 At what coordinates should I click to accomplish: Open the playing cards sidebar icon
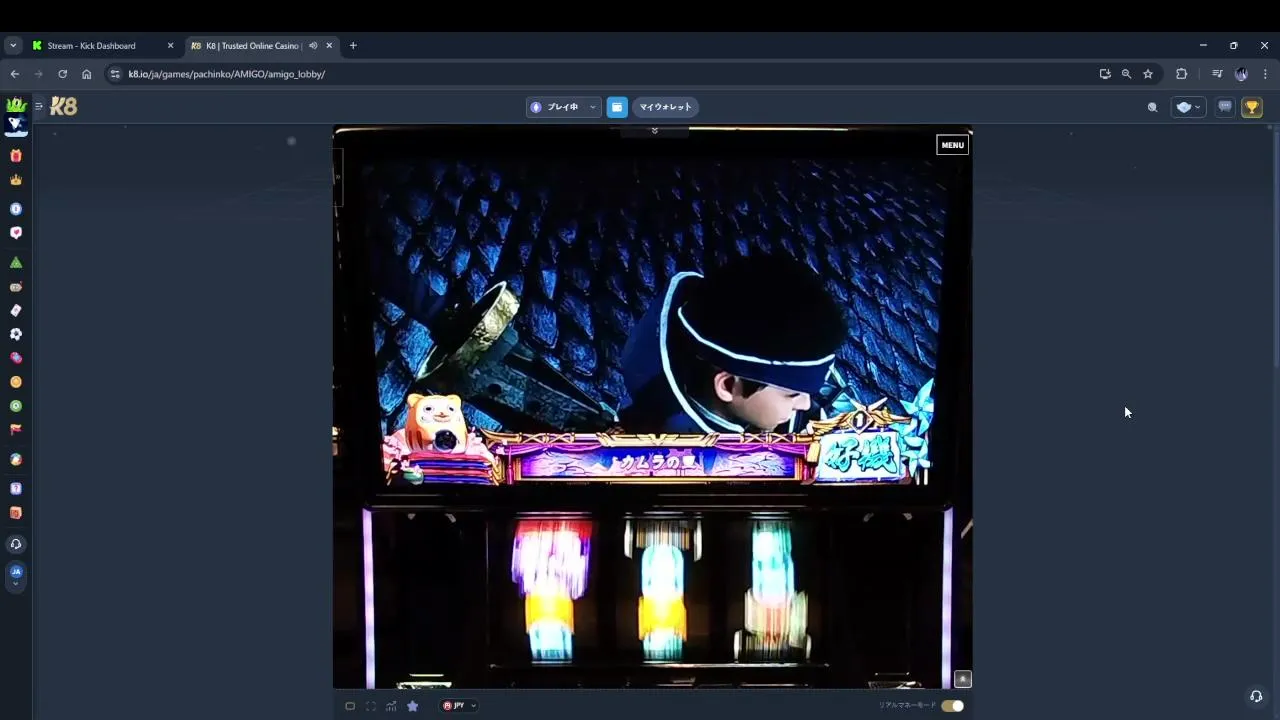pyautogui.click(x=16, y=310)
